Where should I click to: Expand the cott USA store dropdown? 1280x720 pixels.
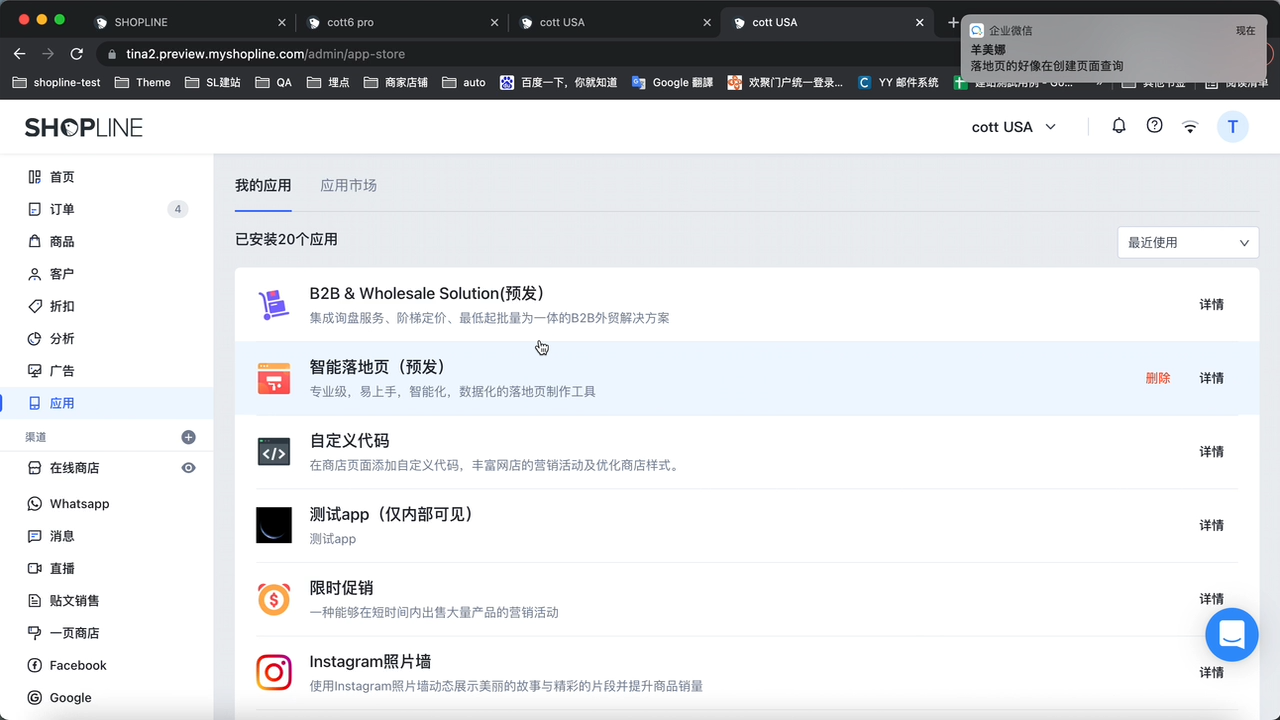1013,127
